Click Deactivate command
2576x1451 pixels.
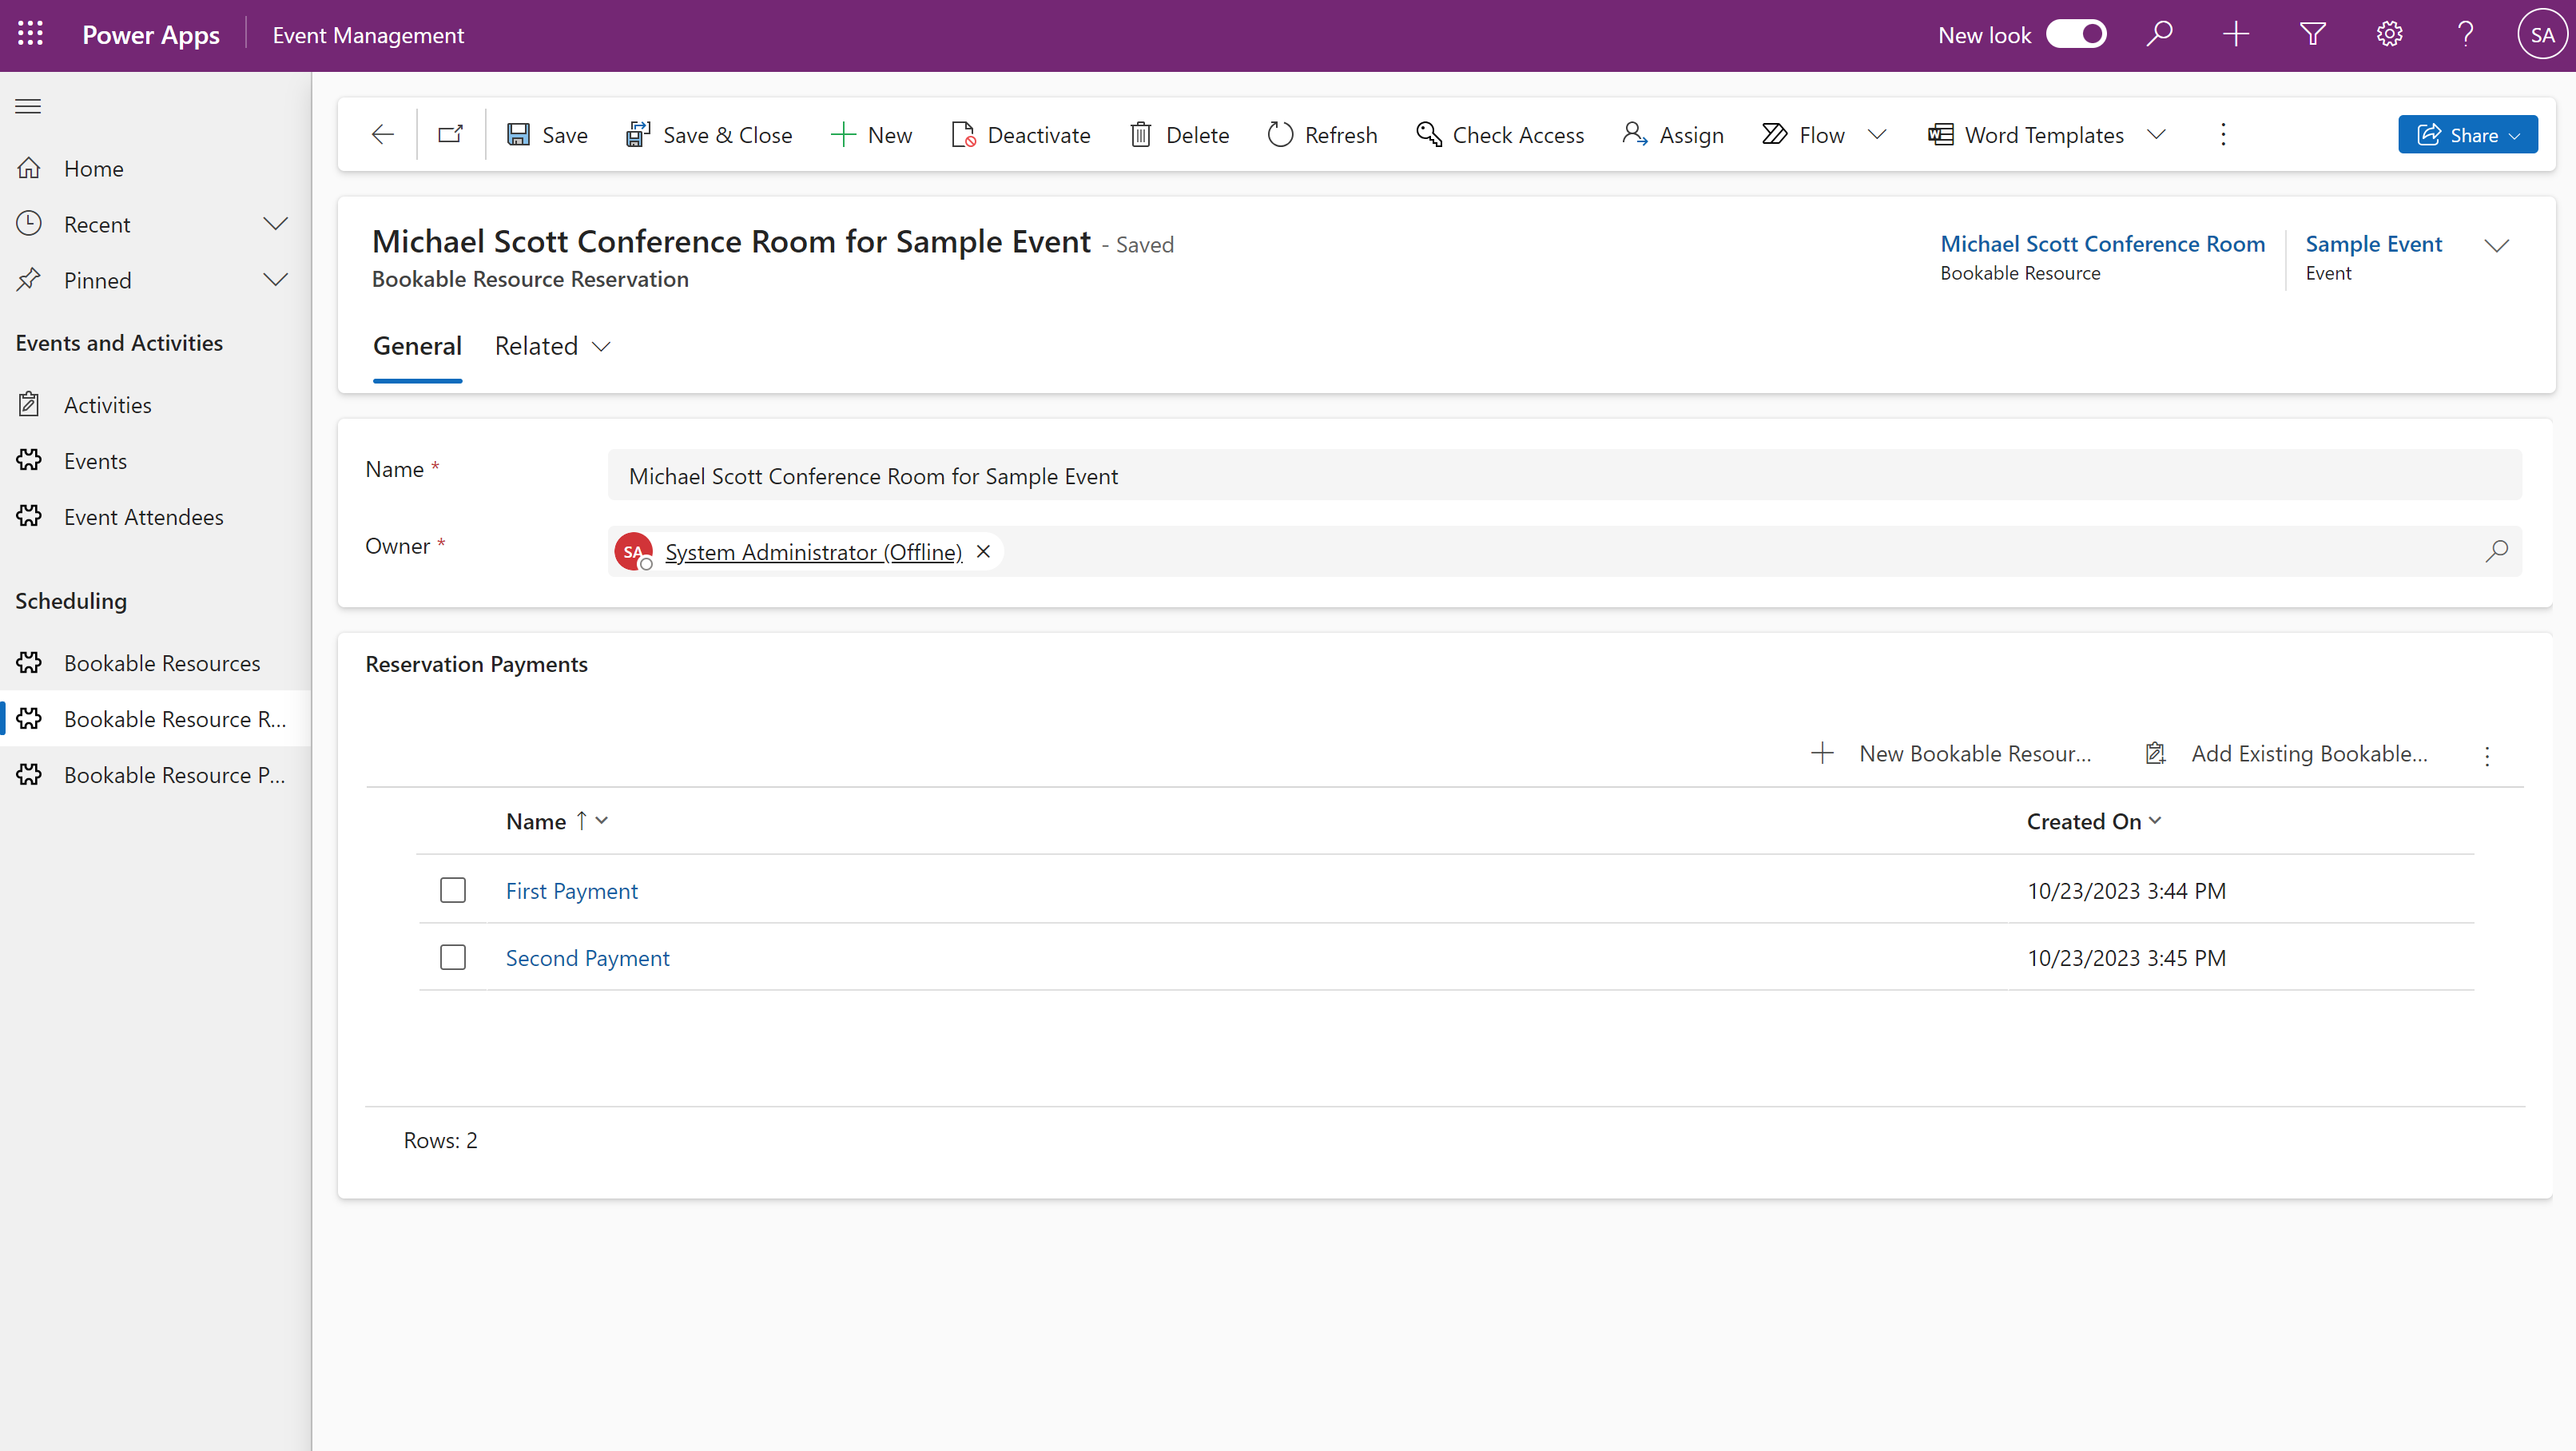1020,134
